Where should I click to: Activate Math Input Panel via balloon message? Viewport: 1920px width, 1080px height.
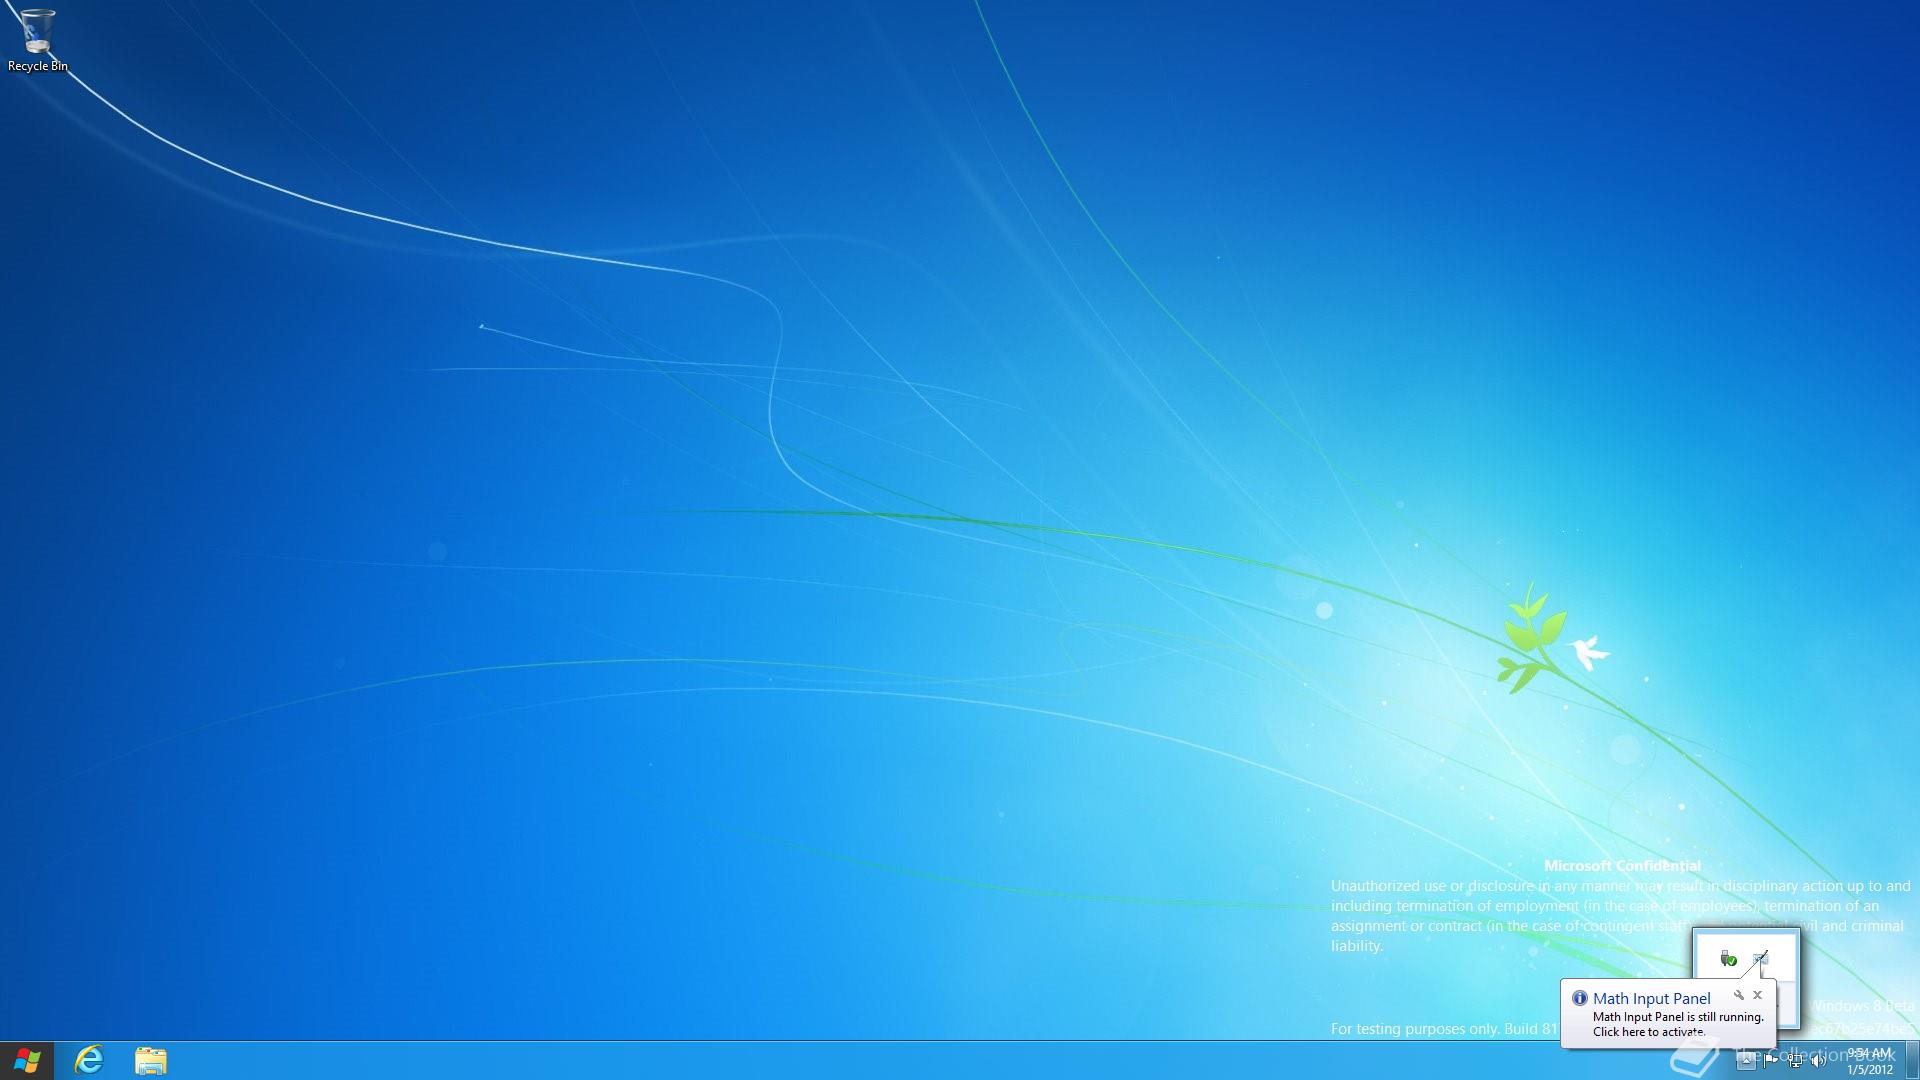pos(1677,1024)
